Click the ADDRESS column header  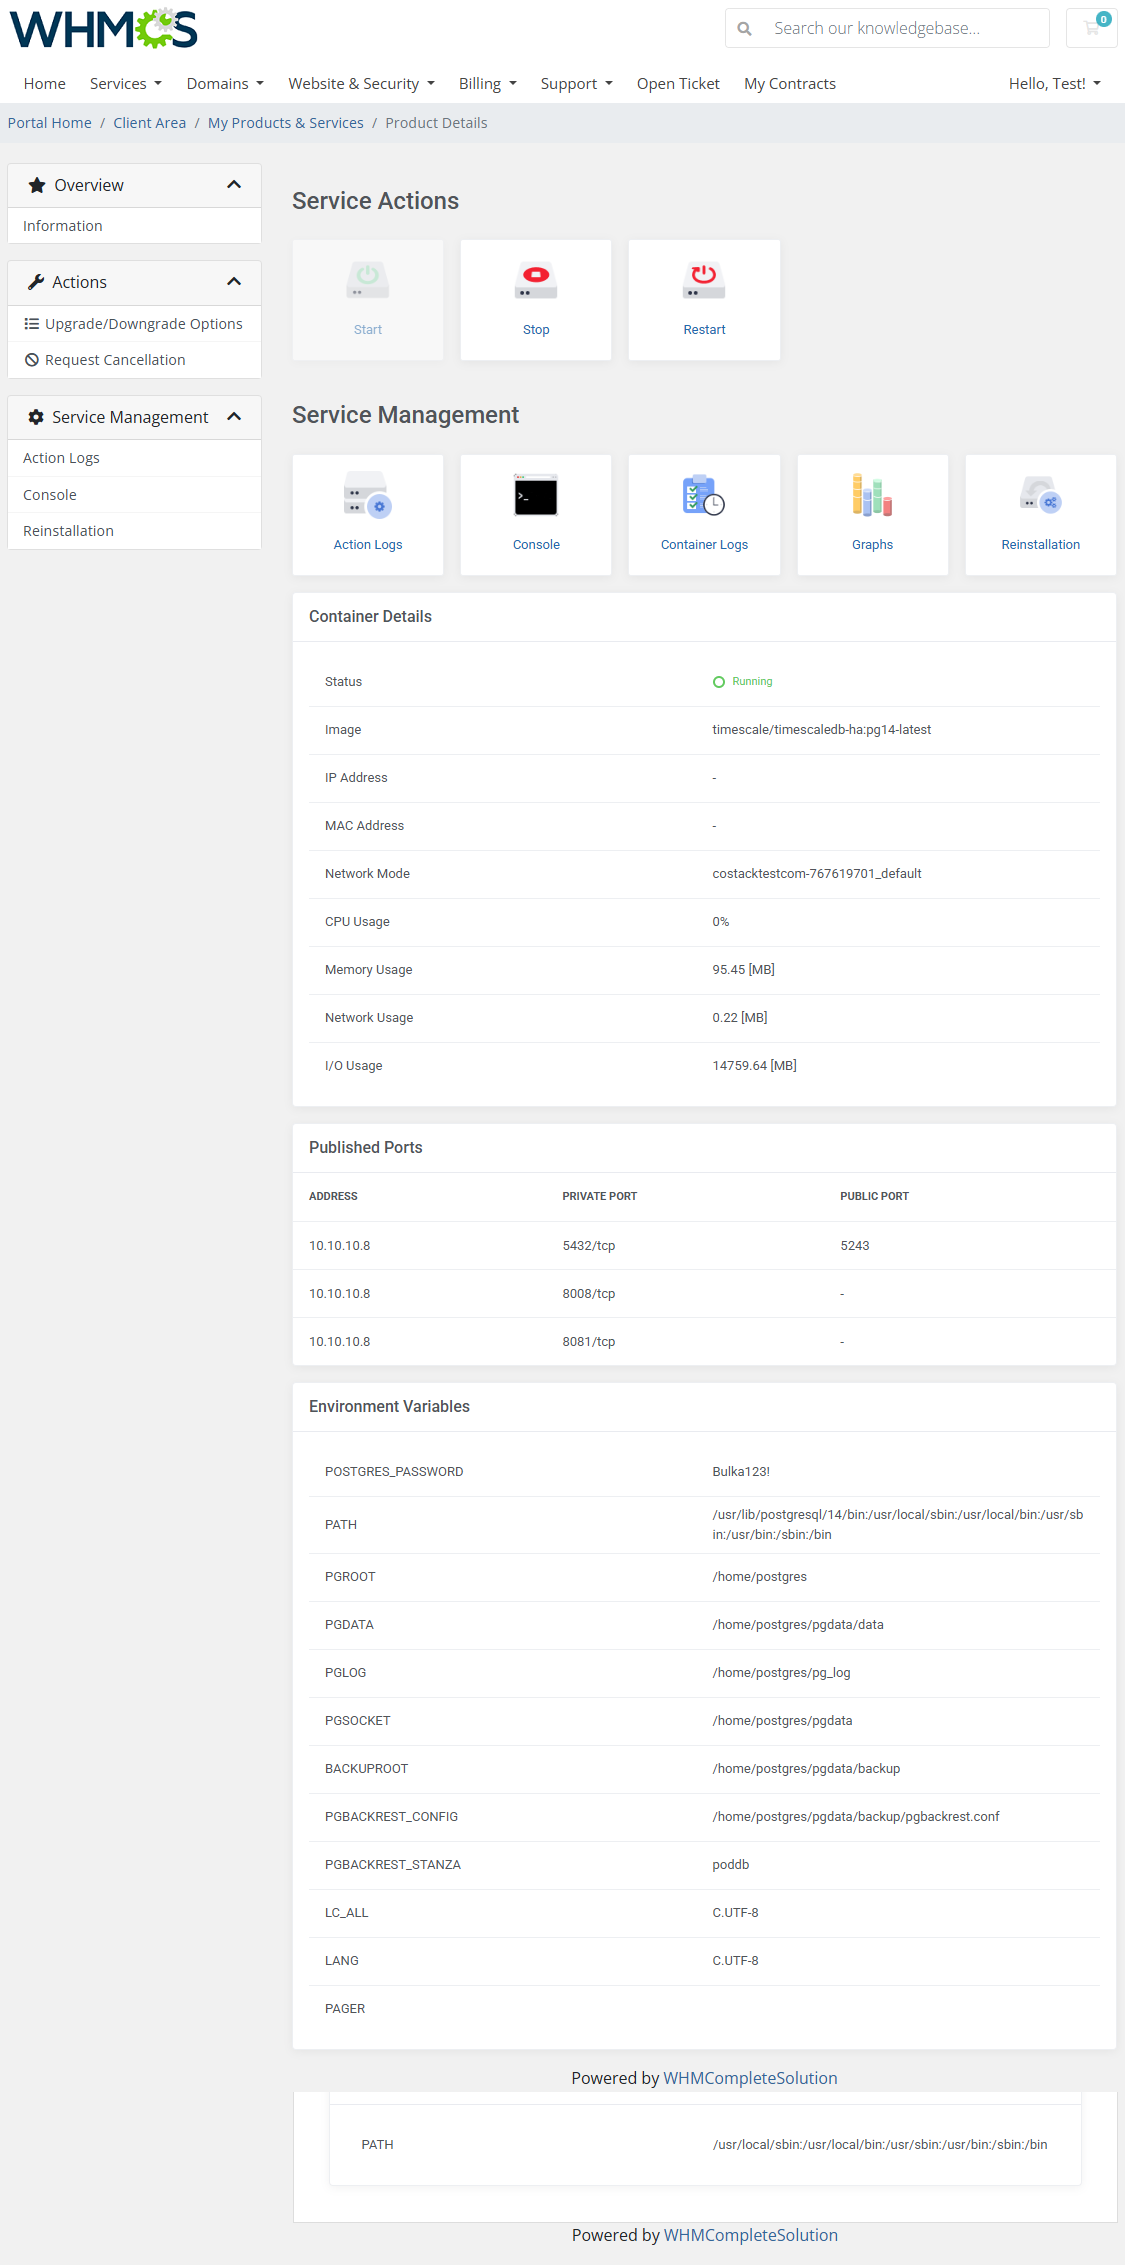(x=333, y=1196)
